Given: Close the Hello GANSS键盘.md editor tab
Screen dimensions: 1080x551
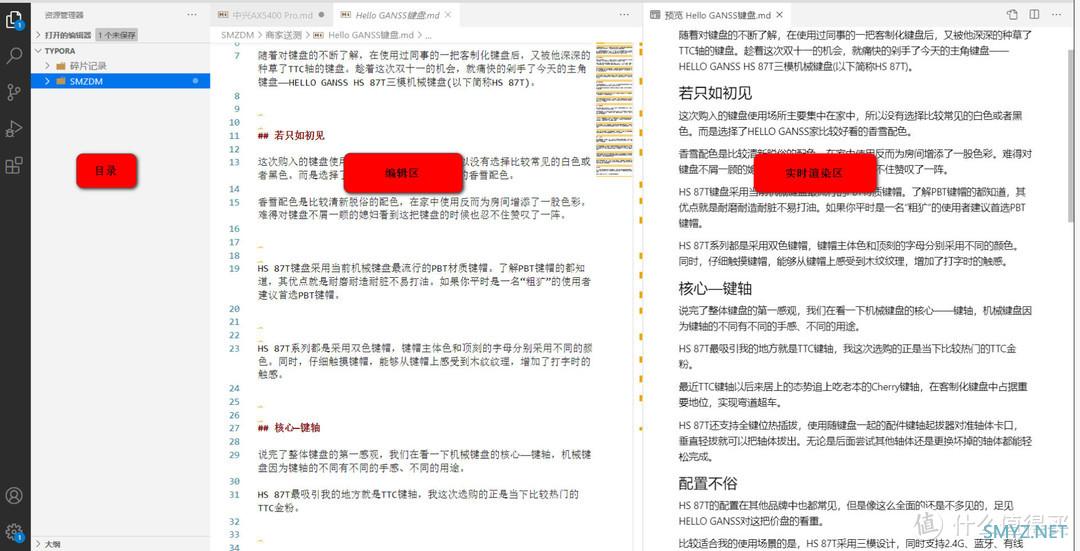Looking at the screenshot, I should 447,16.
